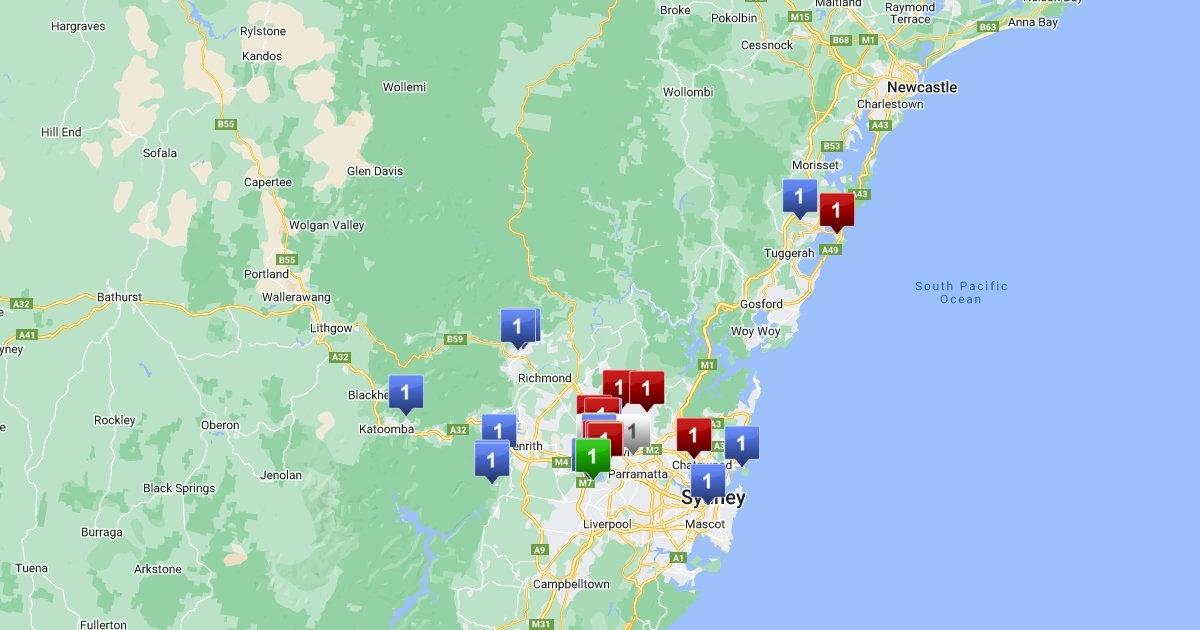Image resolution: width=1200 pixels, height=630 pixels.
Task: Click the M15 motorway shield
Action: (x=800, y=17)
